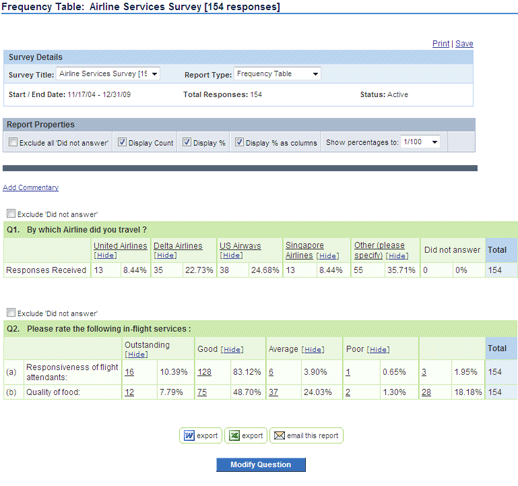Select the 83.12% Good percentage cell

(x=247, y=372)
